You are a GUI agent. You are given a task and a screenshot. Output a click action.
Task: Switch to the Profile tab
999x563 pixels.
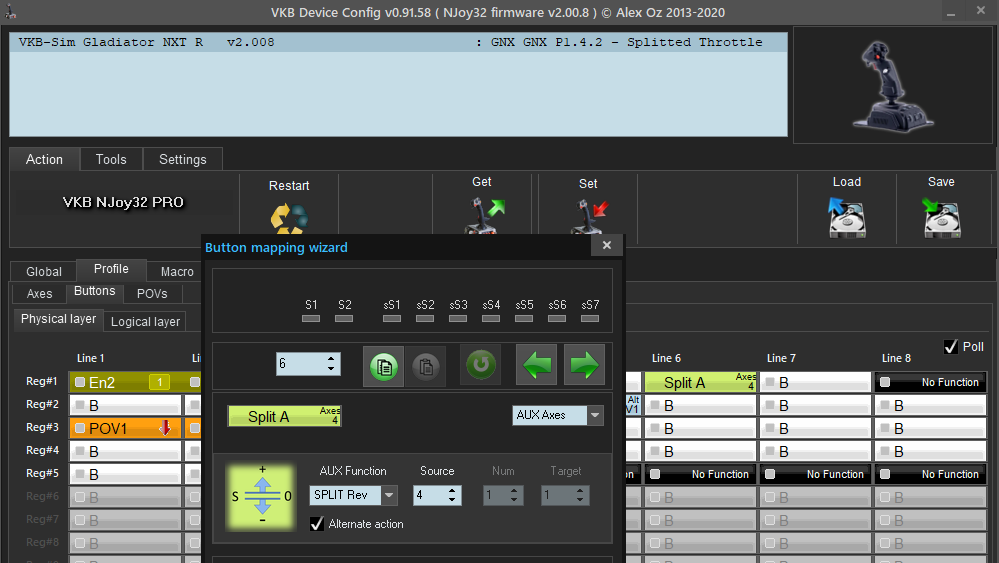pos(111,269)
